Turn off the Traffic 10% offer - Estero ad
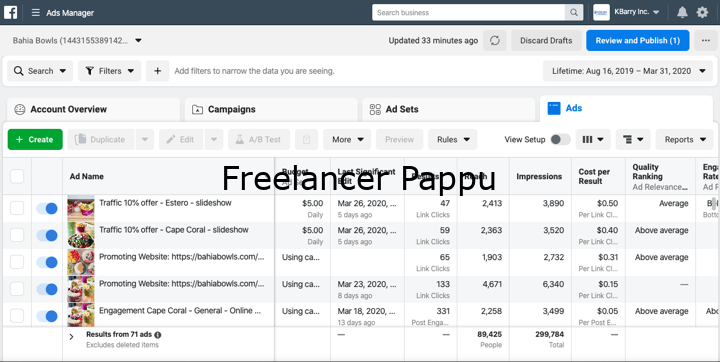The height and width of the screenshot is (362, 720). (47, 209)
